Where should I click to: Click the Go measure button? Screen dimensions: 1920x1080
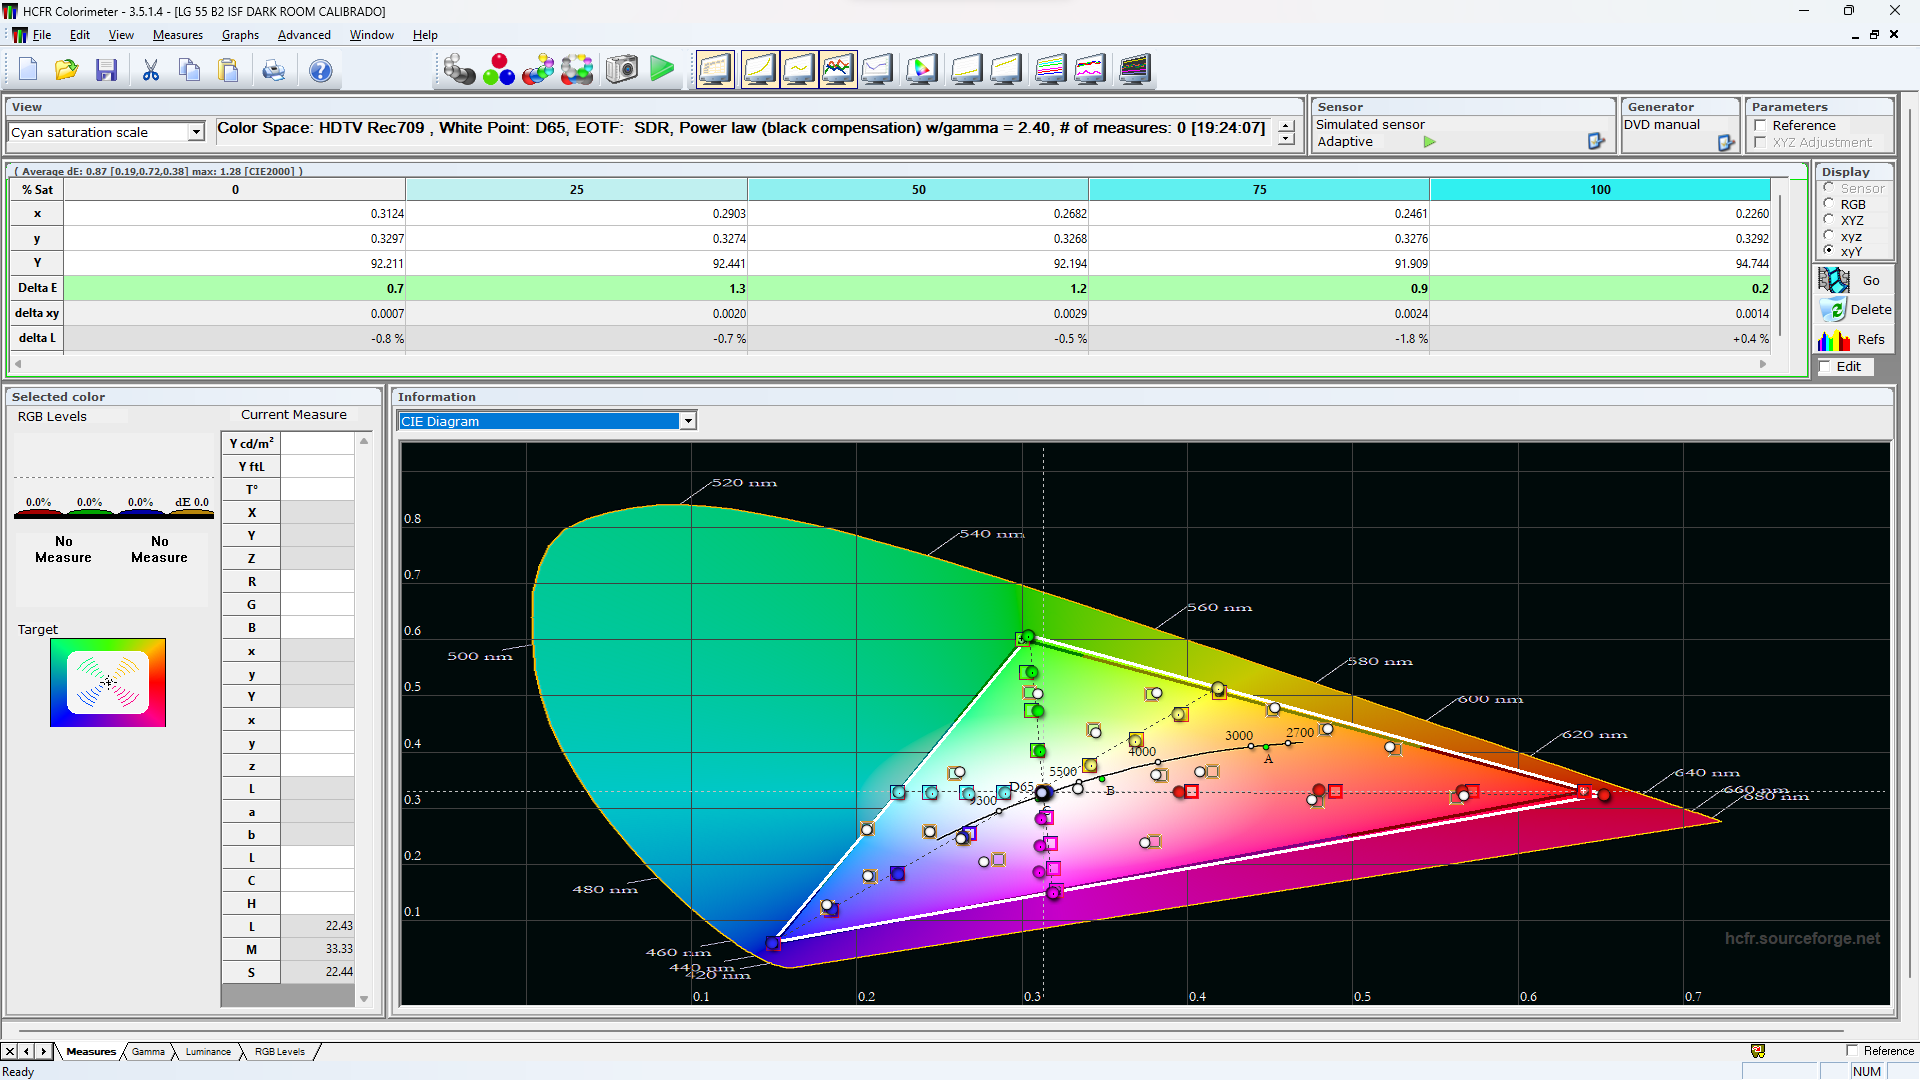point(1853,281)
